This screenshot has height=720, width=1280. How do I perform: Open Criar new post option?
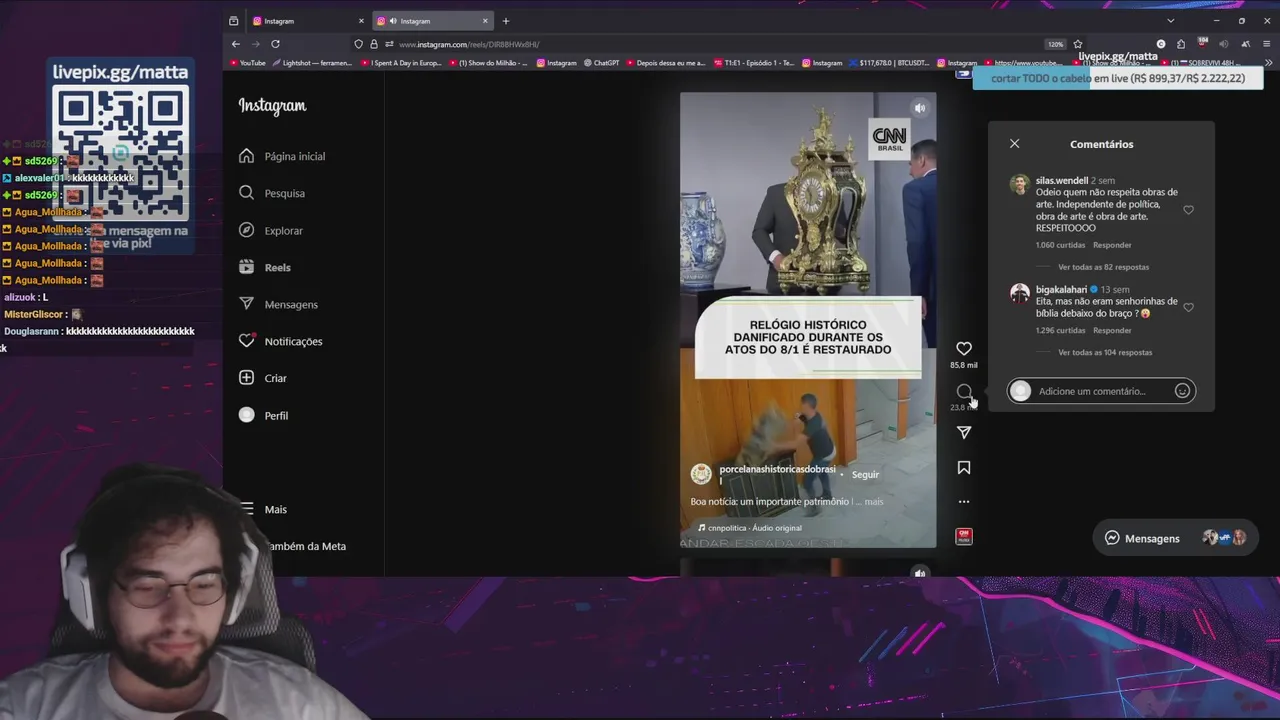point(264,378)
